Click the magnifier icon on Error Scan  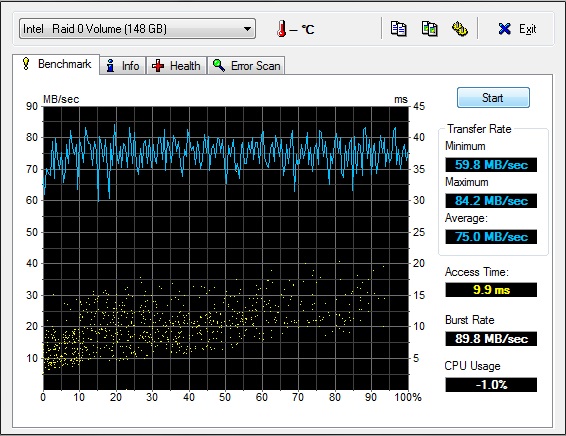[219, 65]
